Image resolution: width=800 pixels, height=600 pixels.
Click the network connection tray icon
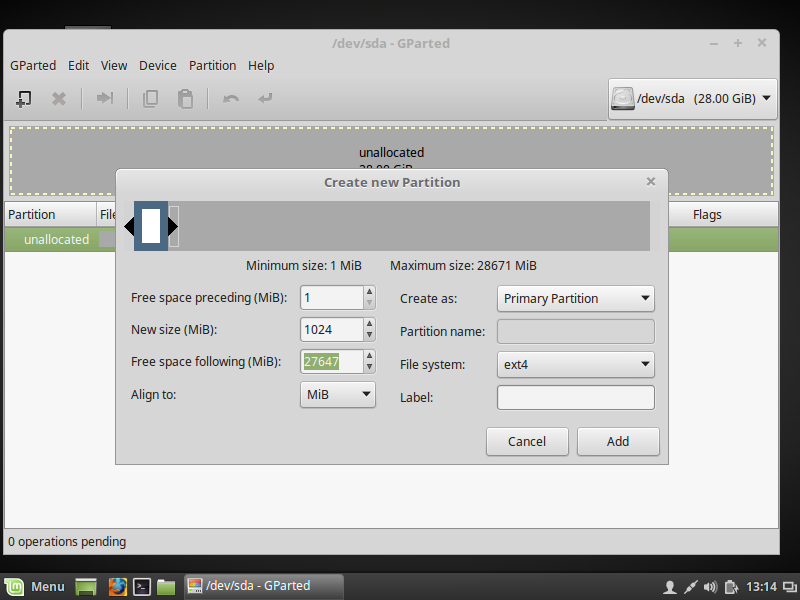[x=690, y=587]
